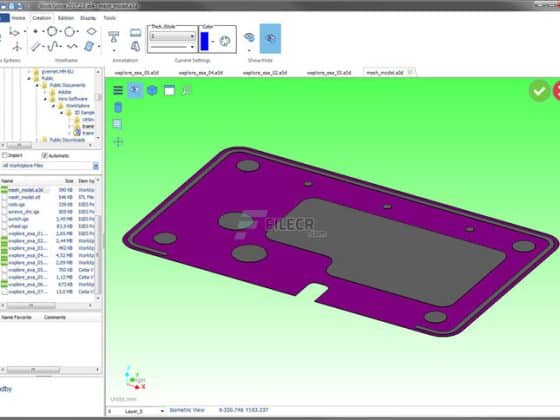Click the viewport zoom search icon

[x=186, y=91]
